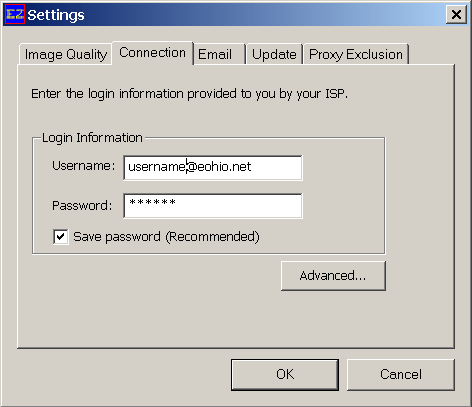472x407 pixels.
Task: Click the 'Save password (Recommended)' label text
Action: click(x=166, y=237)
